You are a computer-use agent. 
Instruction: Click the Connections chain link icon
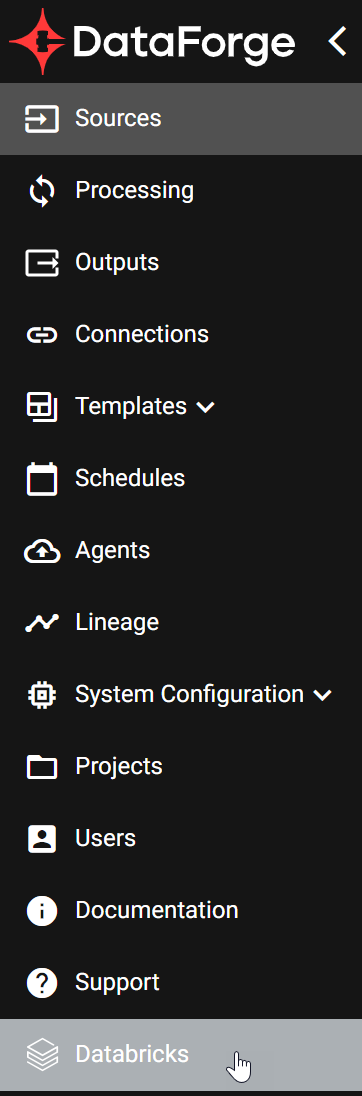tap(42, 335)
